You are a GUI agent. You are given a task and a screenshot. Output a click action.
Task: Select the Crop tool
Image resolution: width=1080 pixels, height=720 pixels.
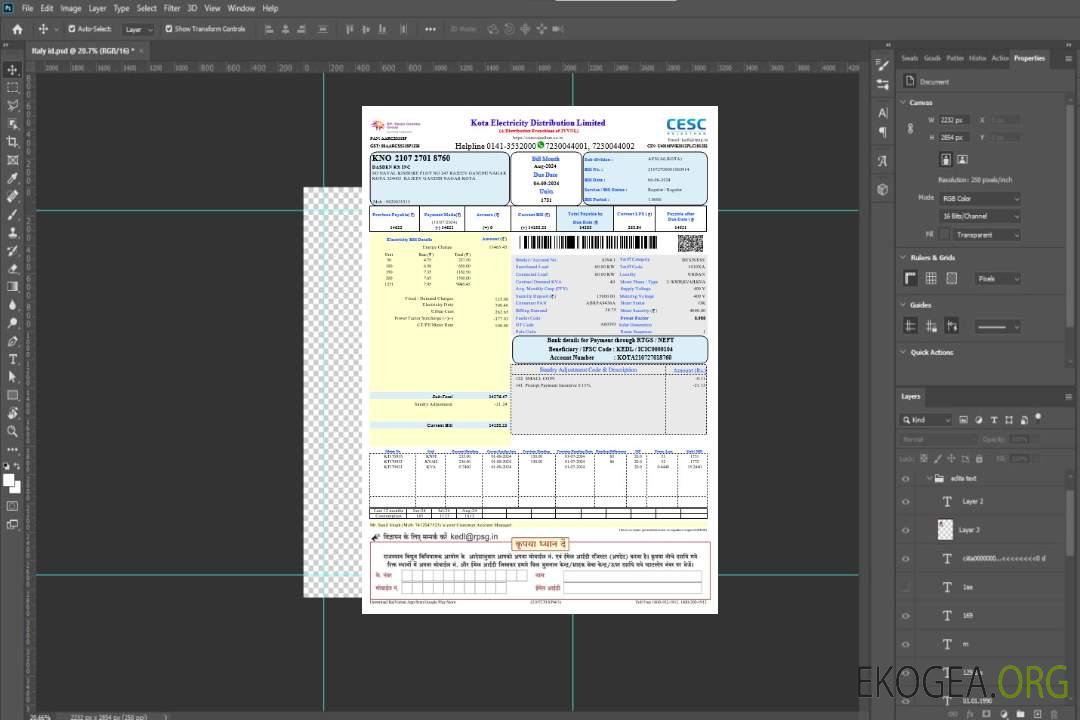point(13,141)
